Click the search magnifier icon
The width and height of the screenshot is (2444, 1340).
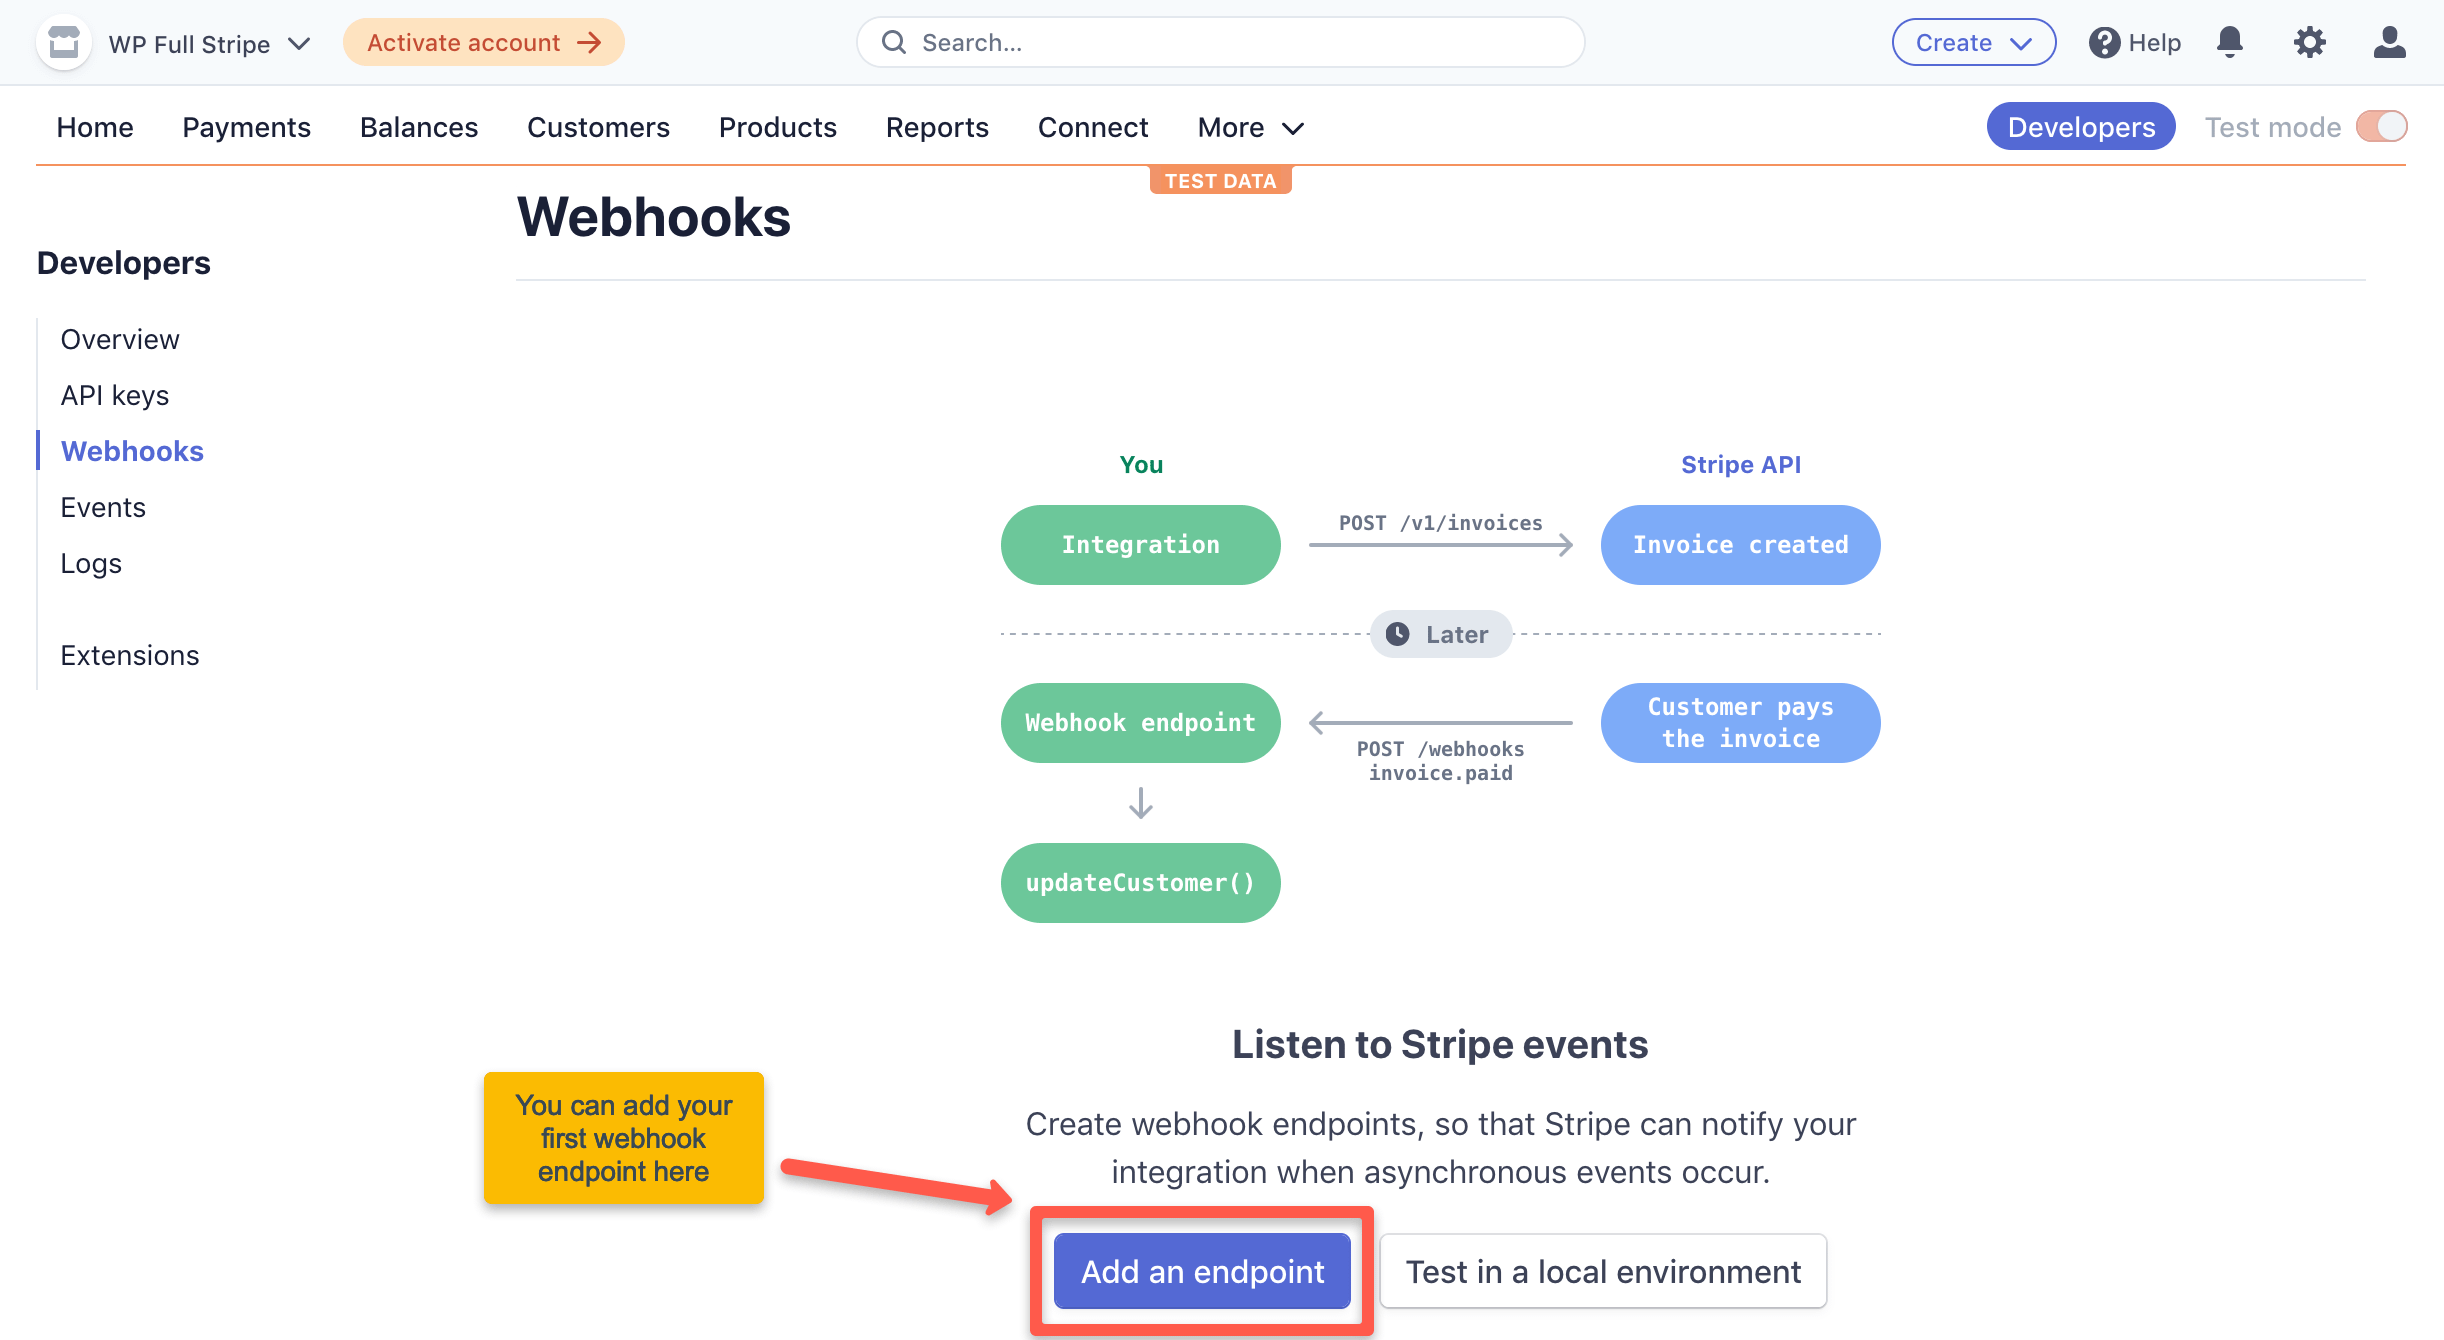tap(894, 42)
